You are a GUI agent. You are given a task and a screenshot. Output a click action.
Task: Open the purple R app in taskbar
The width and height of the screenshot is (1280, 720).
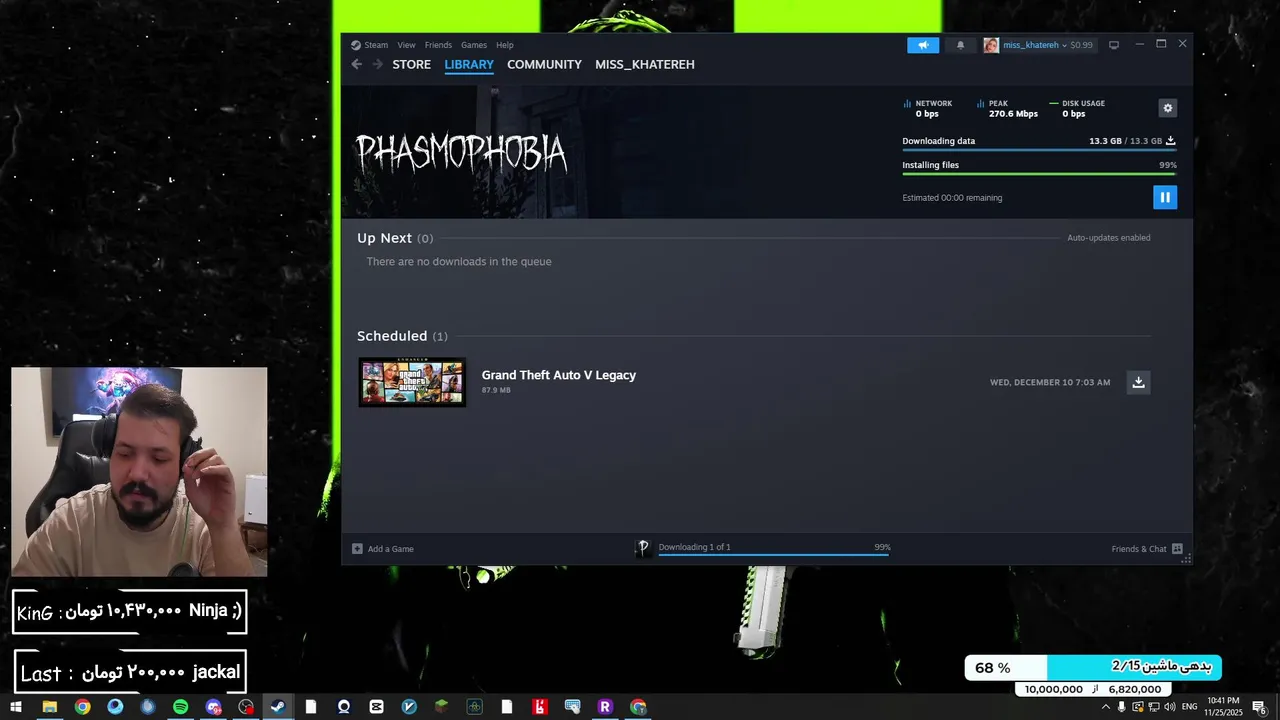click(604, 707)
